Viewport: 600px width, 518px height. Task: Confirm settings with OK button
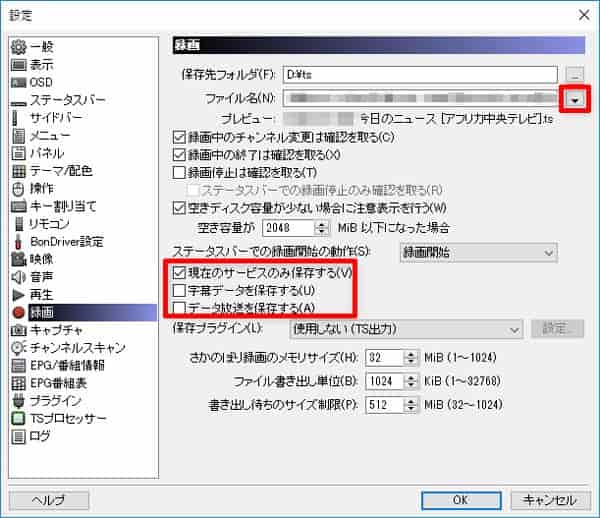pyautogui.click(x=461, y=500)
